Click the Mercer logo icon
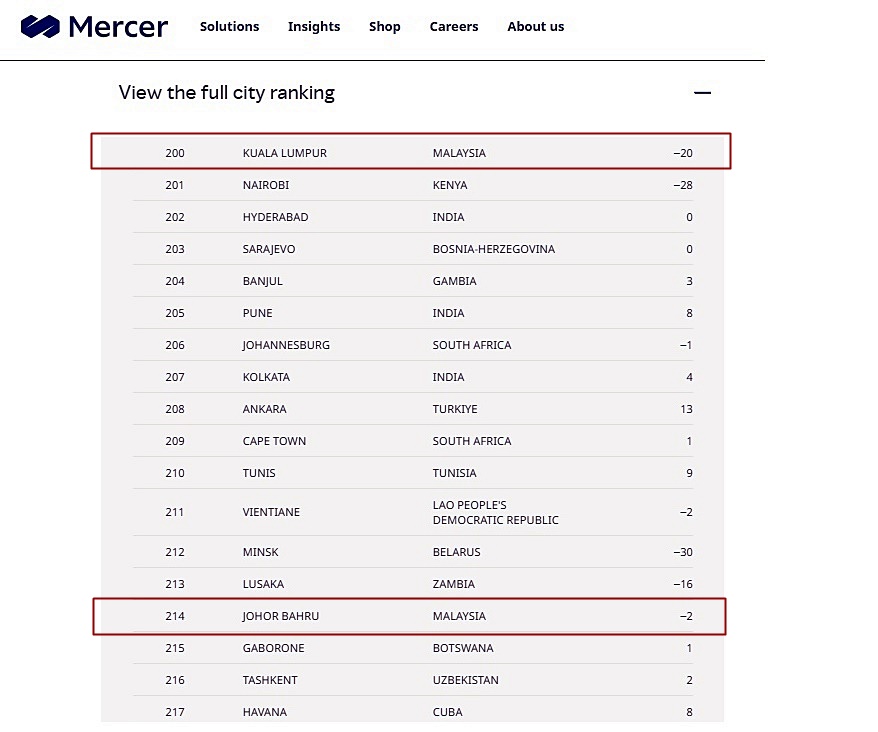The height and width of the screenshot is (732, 878). [40, 26]
